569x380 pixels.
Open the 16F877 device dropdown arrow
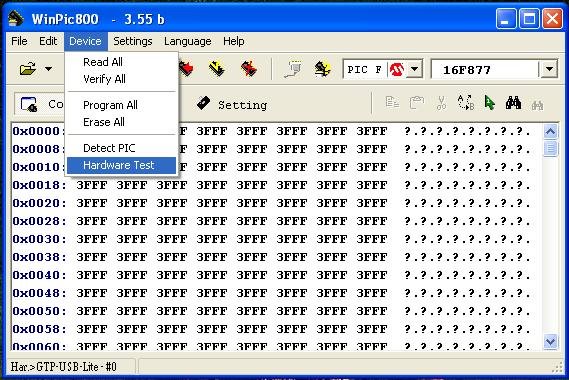(x=549, y=69)
